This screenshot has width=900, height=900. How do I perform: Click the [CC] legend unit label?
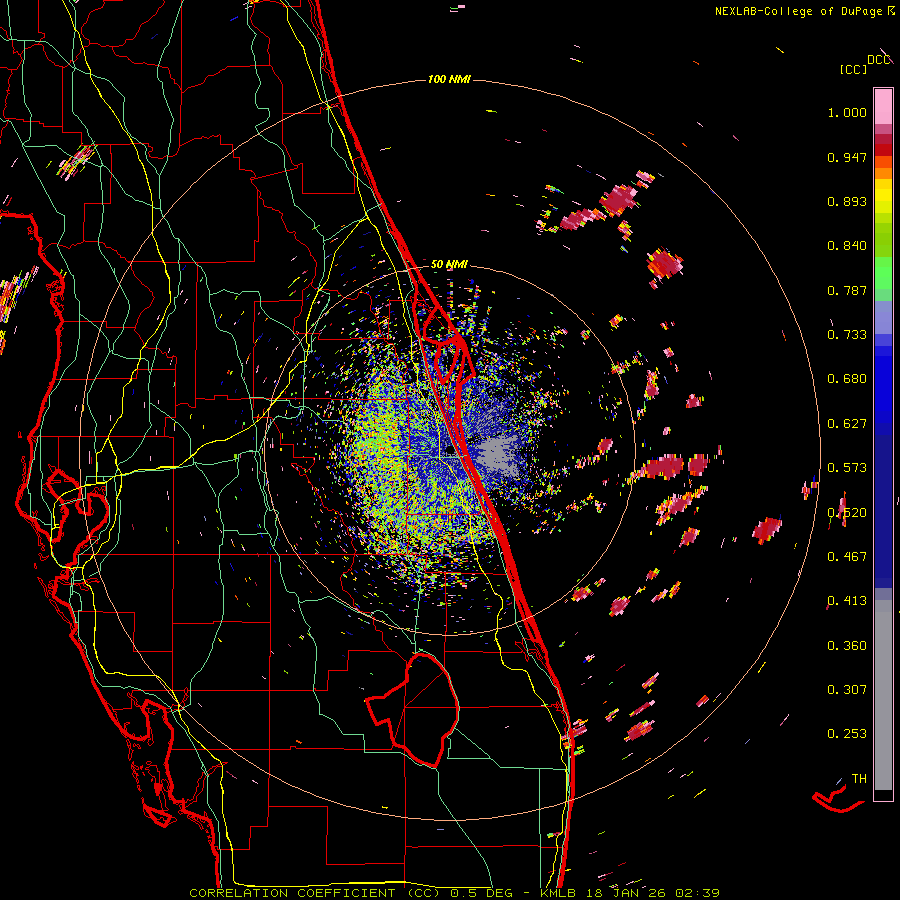(x=853, y=69)
